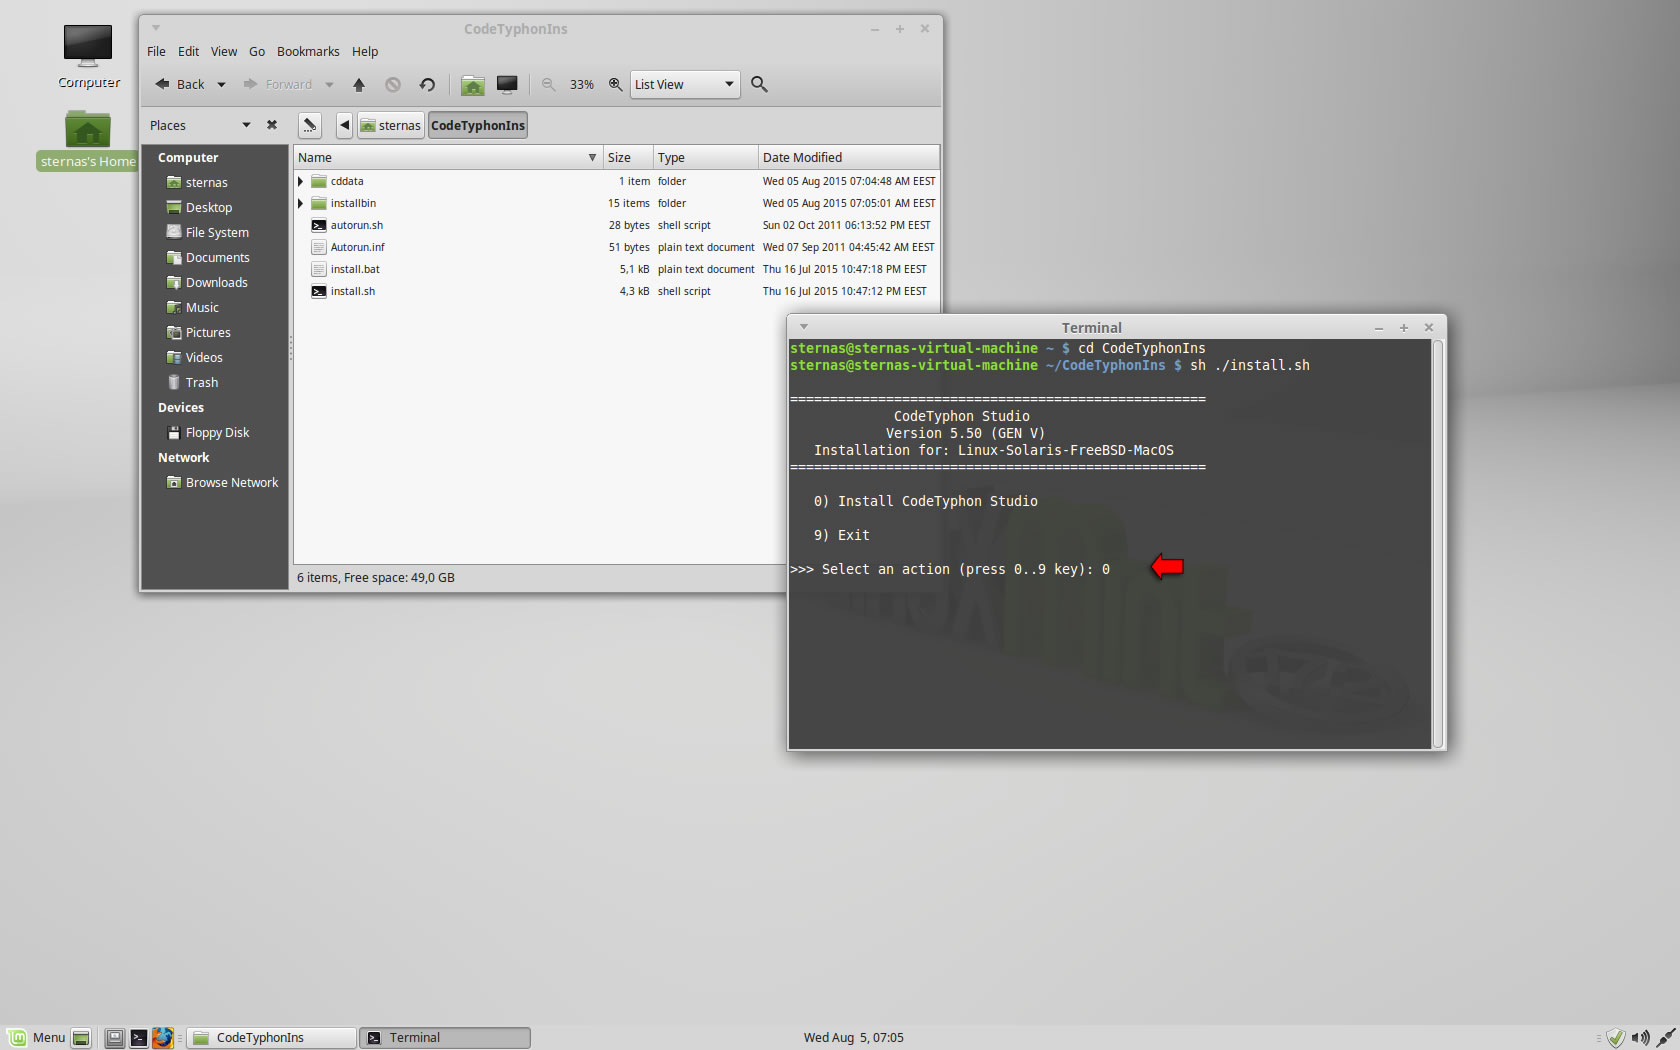Navigate to sternas in the path bar
Screen dimensions: 1680x1050
coord(391,125)
